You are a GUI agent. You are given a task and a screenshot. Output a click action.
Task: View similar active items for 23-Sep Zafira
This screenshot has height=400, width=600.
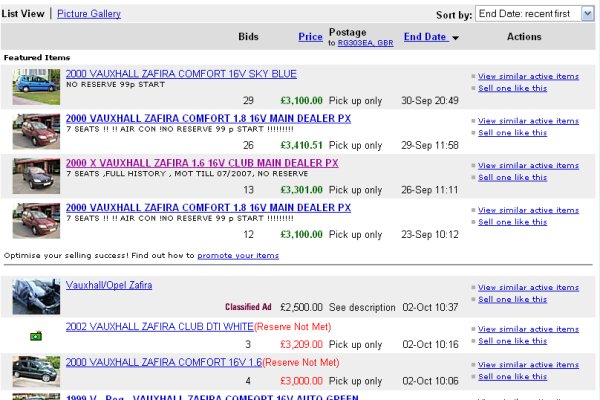[528, 210]
